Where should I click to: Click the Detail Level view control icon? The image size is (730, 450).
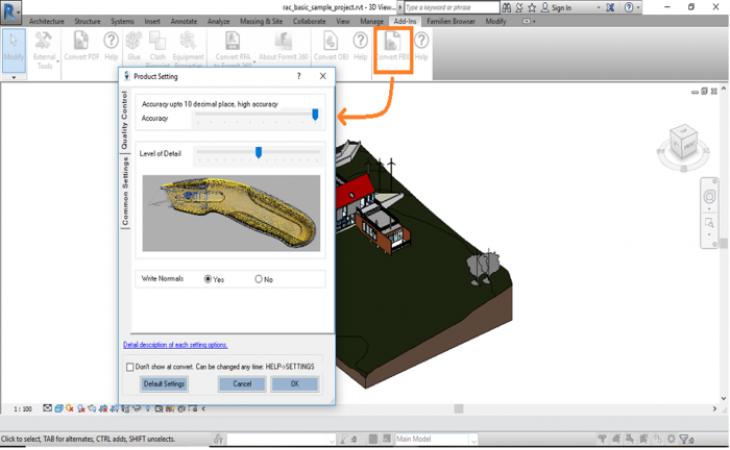coord(47,408)
